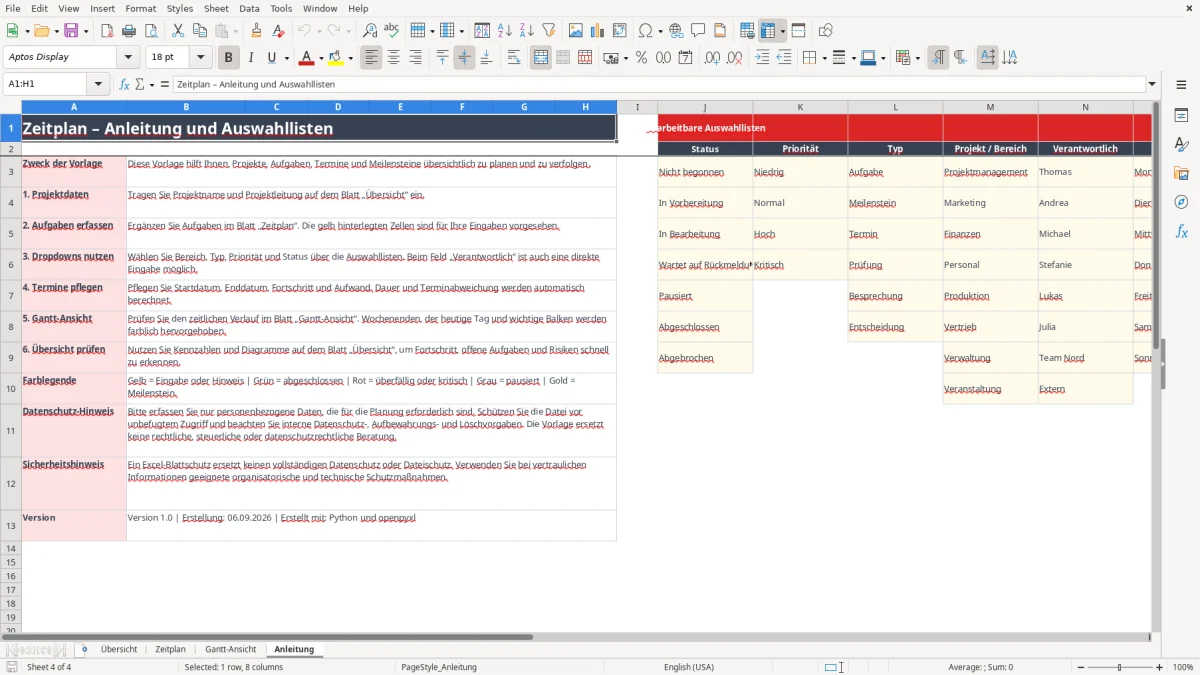This screenshot has width=1200, height=675.
Task: Open the Sidebar Gallery deck
Action: coord(1181,173)
